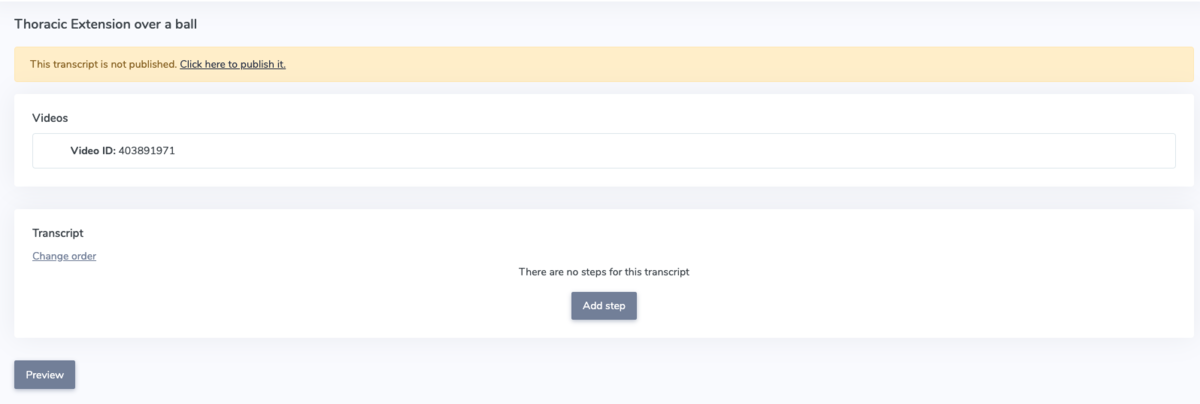
Task: Click the 'This transcript is not published' notice text
Action: tap(103, 64)
